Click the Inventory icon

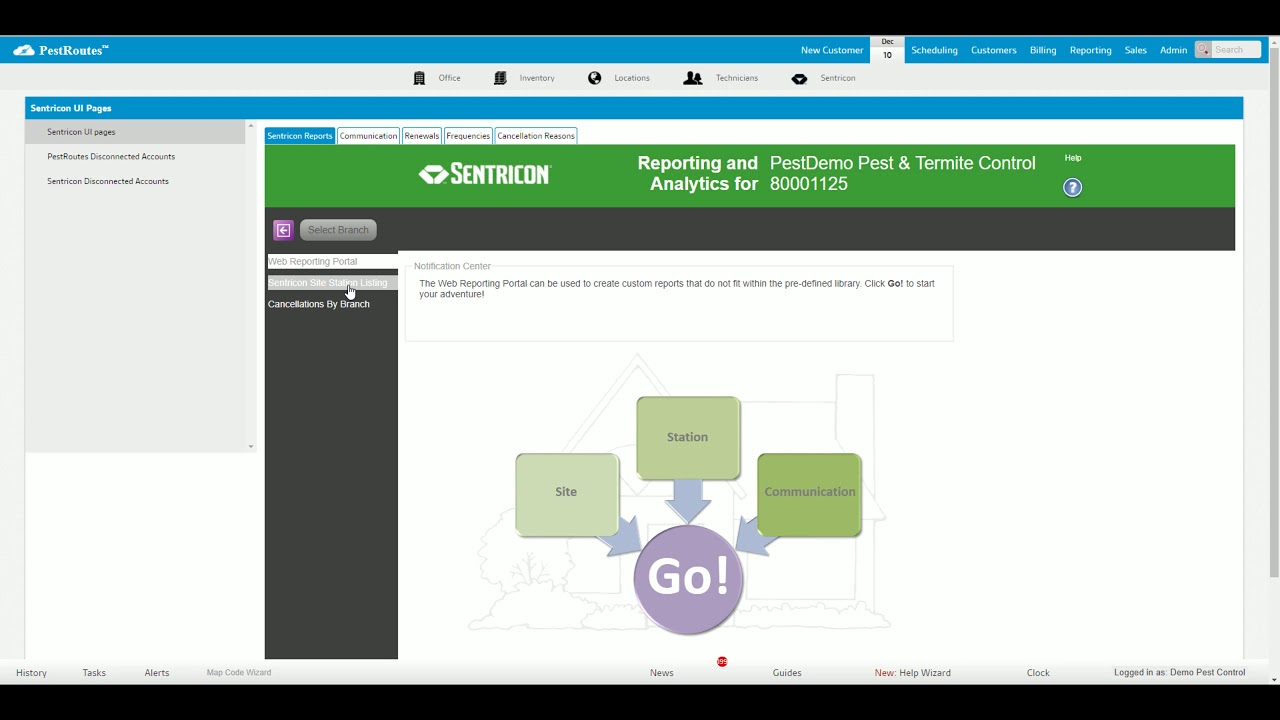(x=500, y=78)
